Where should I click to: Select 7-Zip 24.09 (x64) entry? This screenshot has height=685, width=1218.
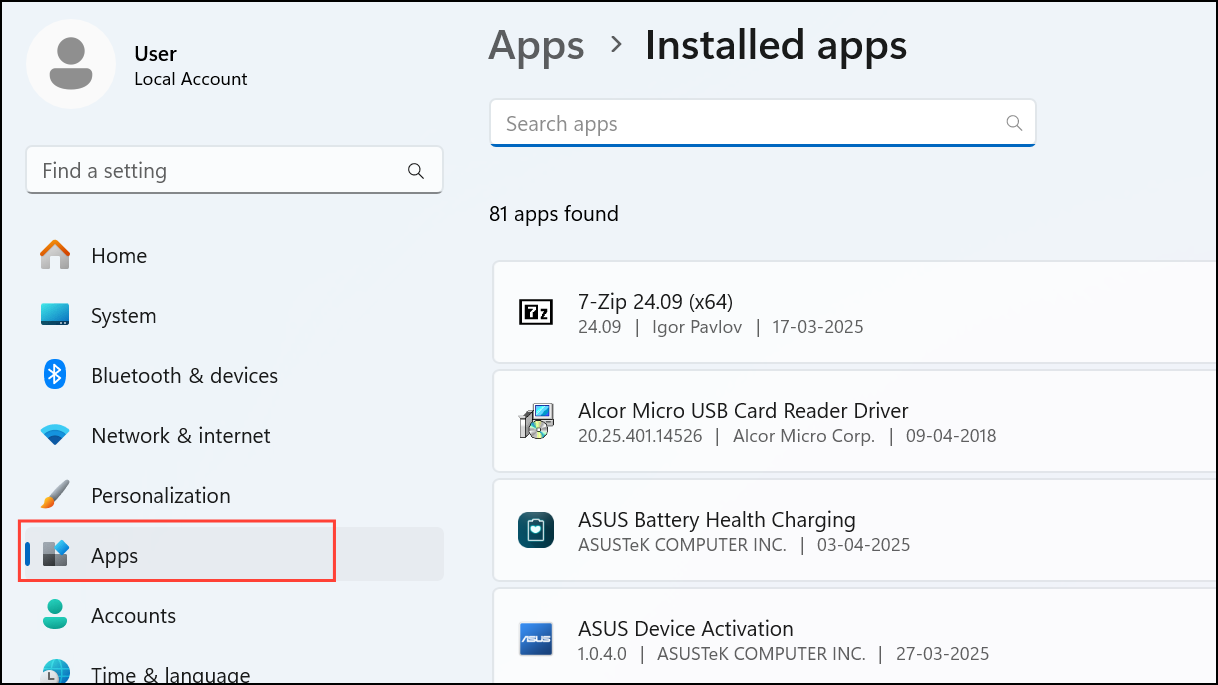(x=855, y=312)
